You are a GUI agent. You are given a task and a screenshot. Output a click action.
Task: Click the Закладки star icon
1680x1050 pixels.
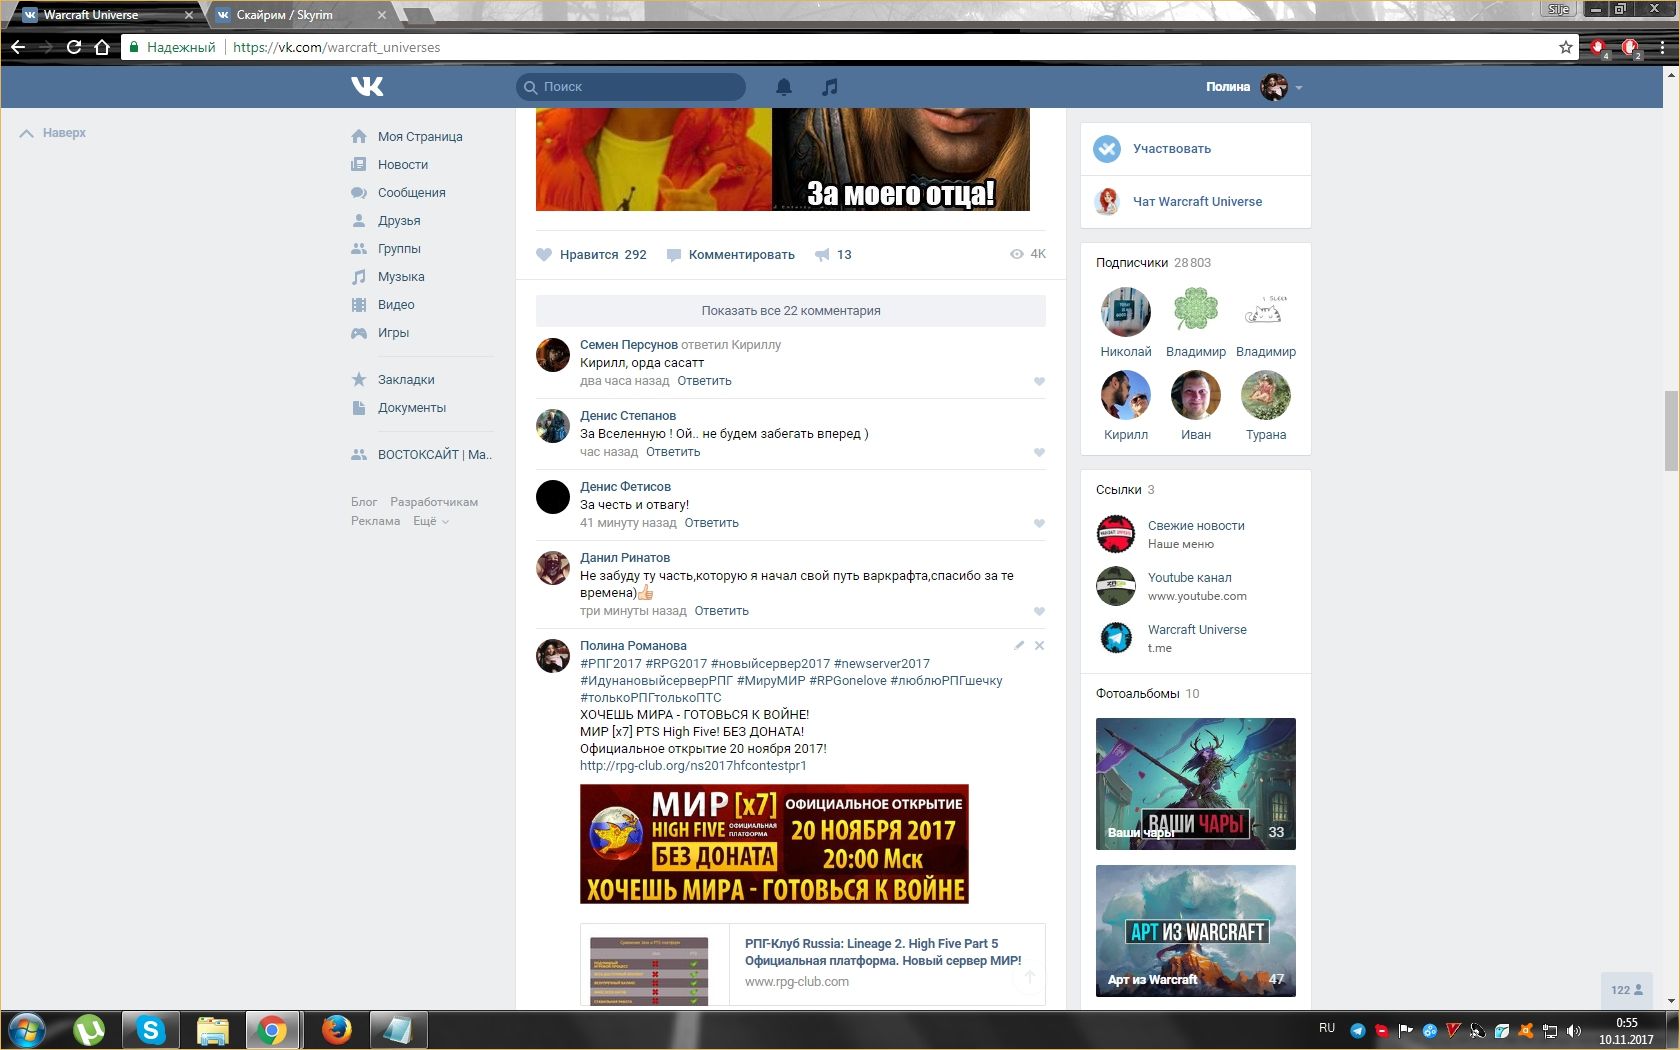pos(359,380)
